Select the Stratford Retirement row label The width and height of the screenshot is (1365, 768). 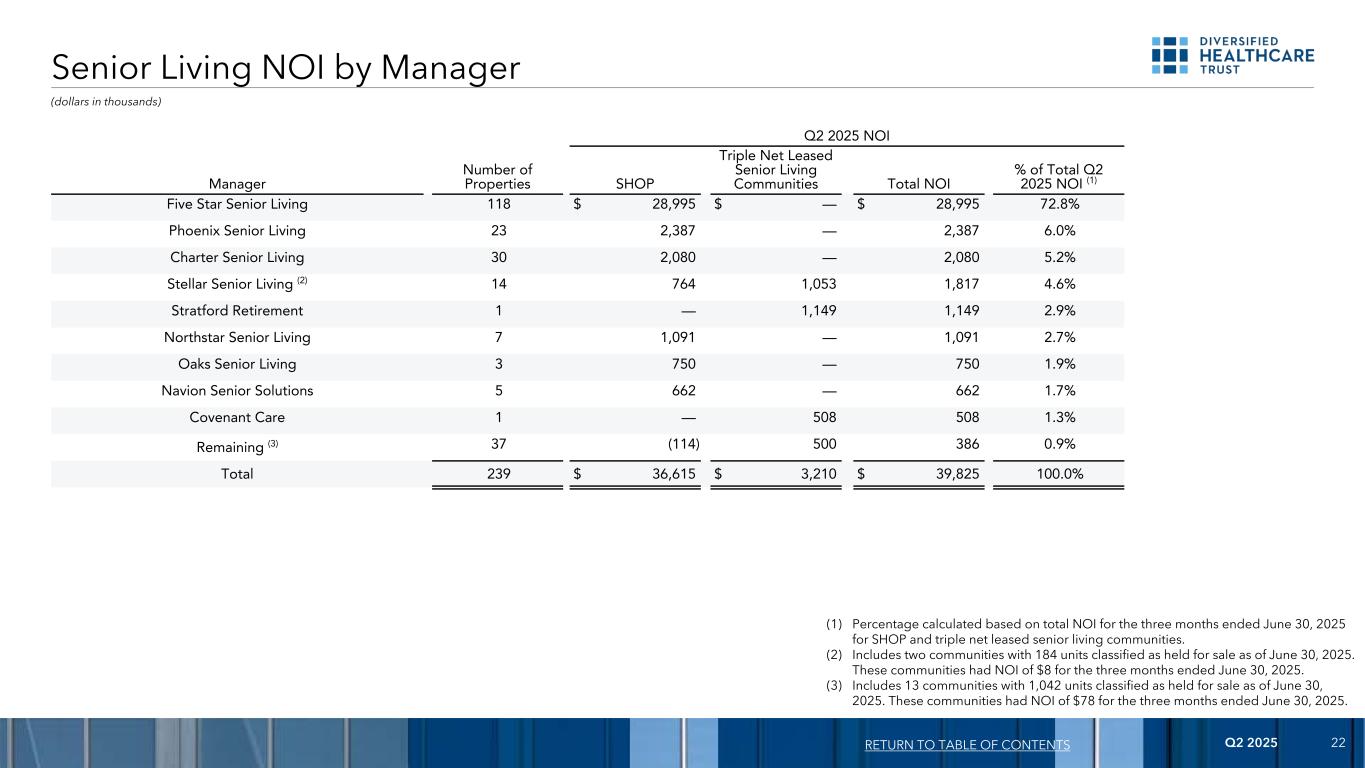click(x=237, y=311)
